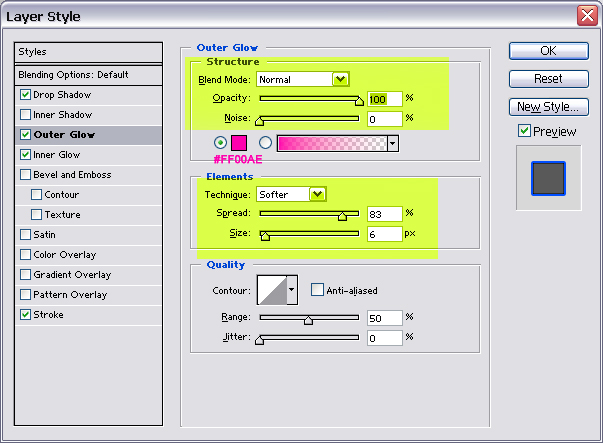Uncheck the Preview checkbox
The width and height of the screenshot is (603, 443).
pyautogui.click(x=524, y=131)
